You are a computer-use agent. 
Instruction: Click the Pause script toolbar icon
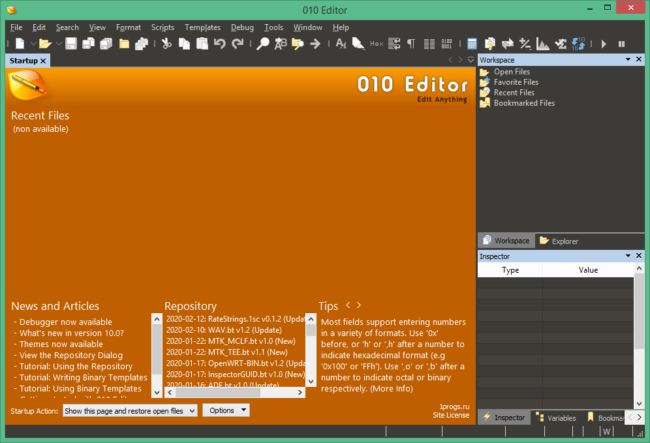click(621, 44)
